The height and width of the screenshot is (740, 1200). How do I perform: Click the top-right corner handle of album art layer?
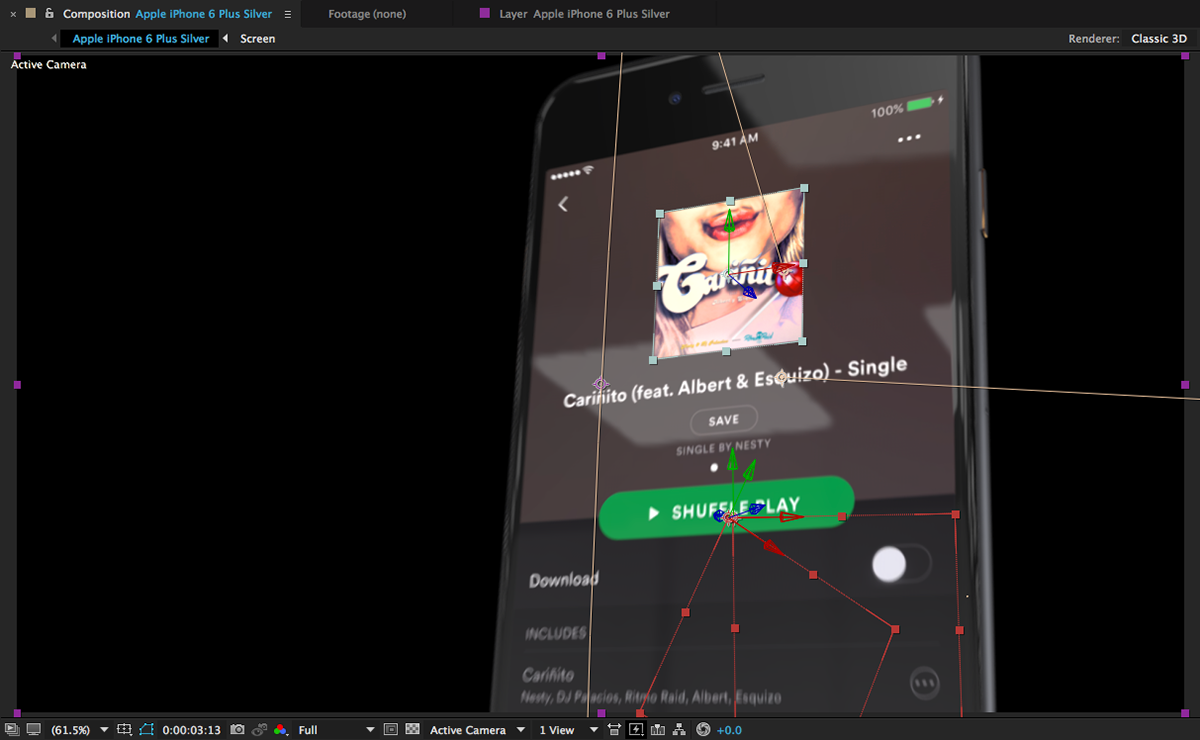pyautogui.click(x=805, y=188)
